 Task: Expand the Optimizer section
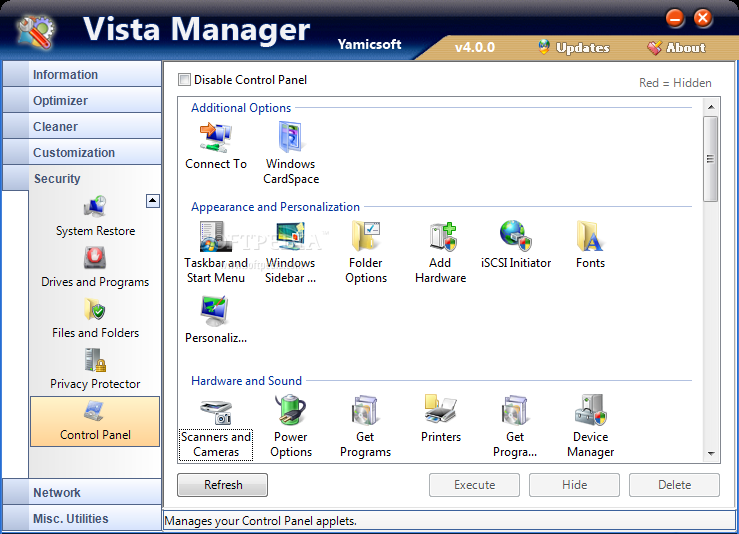[82, 100]
